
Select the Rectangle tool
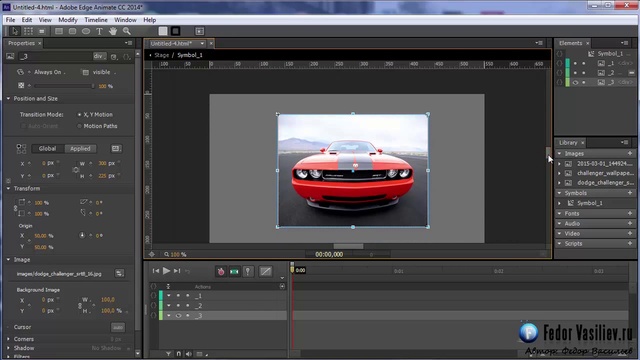tap(59, 31)
